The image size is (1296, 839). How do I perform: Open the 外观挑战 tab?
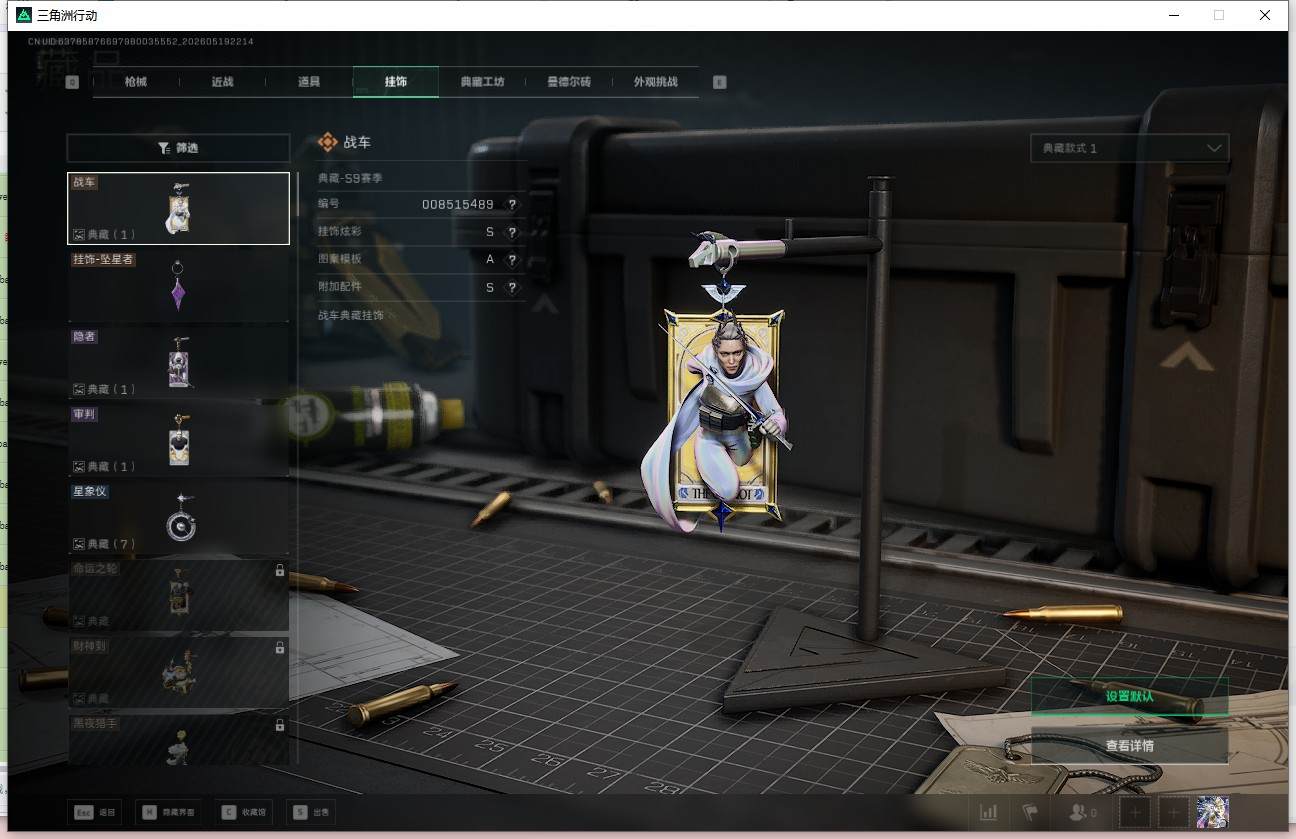click(x=656, y=82)
